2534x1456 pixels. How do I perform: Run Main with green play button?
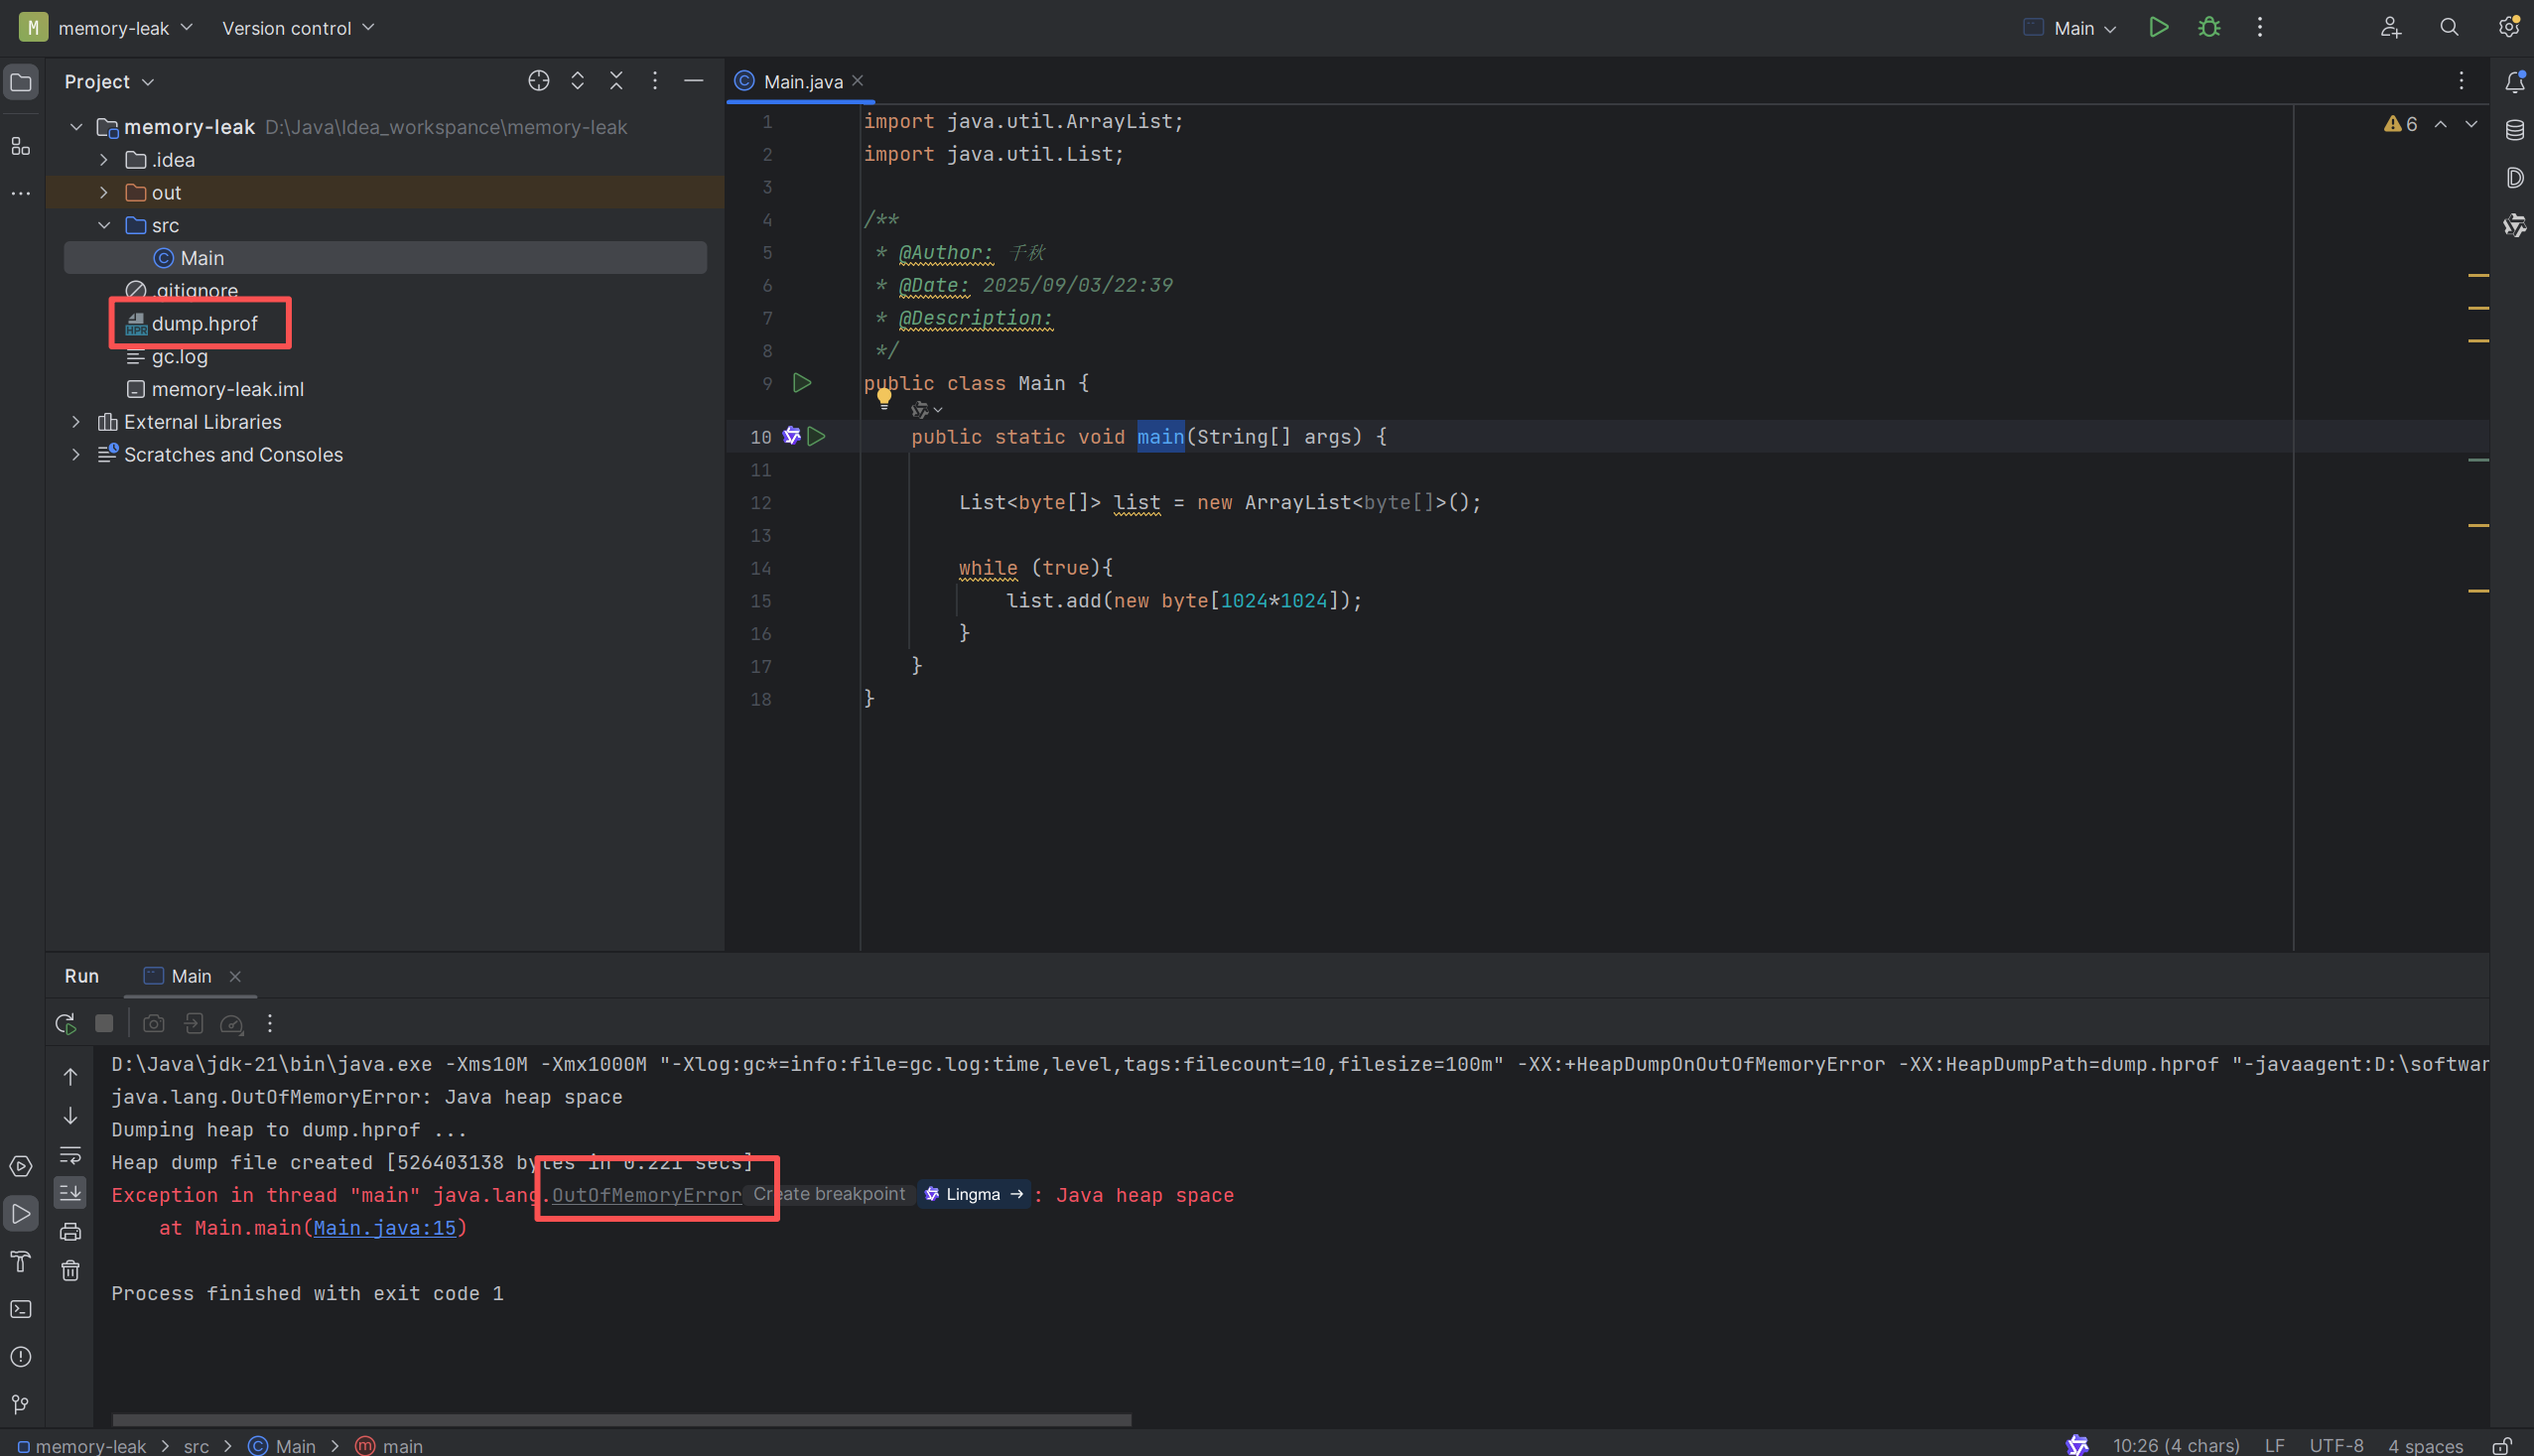(2158, 28)
